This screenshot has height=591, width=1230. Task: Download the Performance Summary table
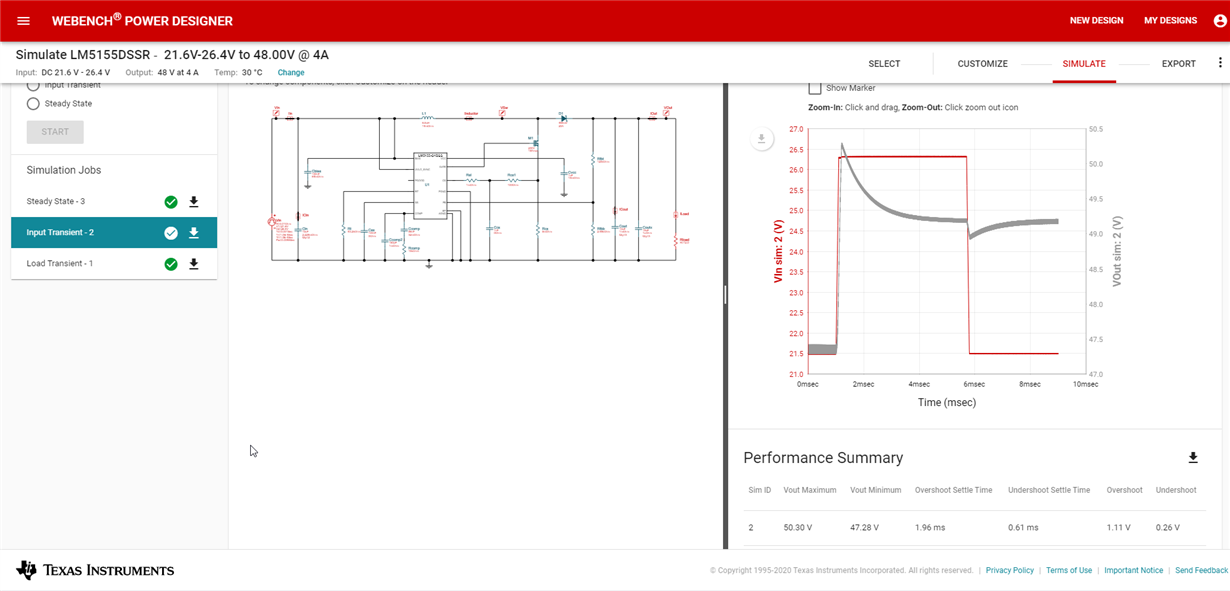(1193, 458)
